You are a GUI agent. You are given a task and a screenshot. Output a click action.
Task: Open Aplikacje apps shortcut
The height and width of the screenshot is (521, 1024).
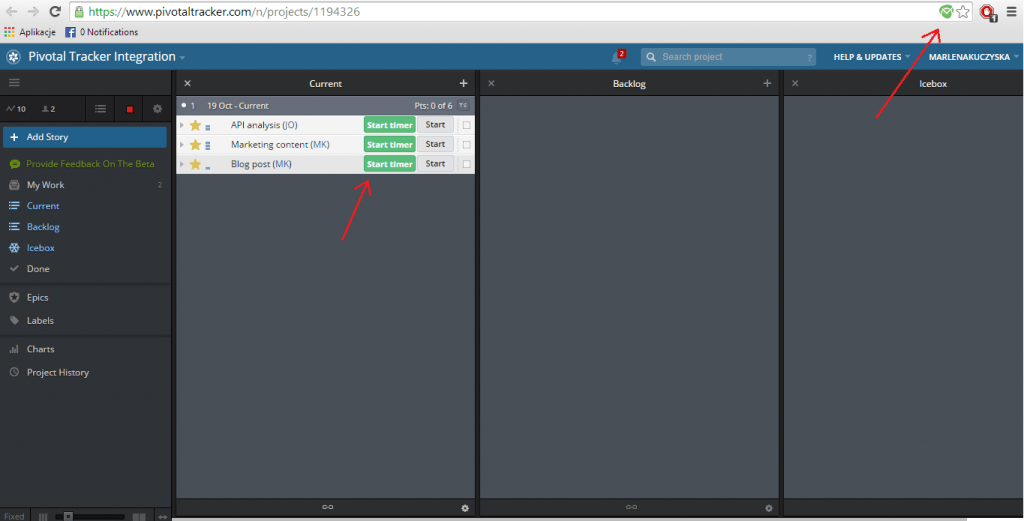30,32
